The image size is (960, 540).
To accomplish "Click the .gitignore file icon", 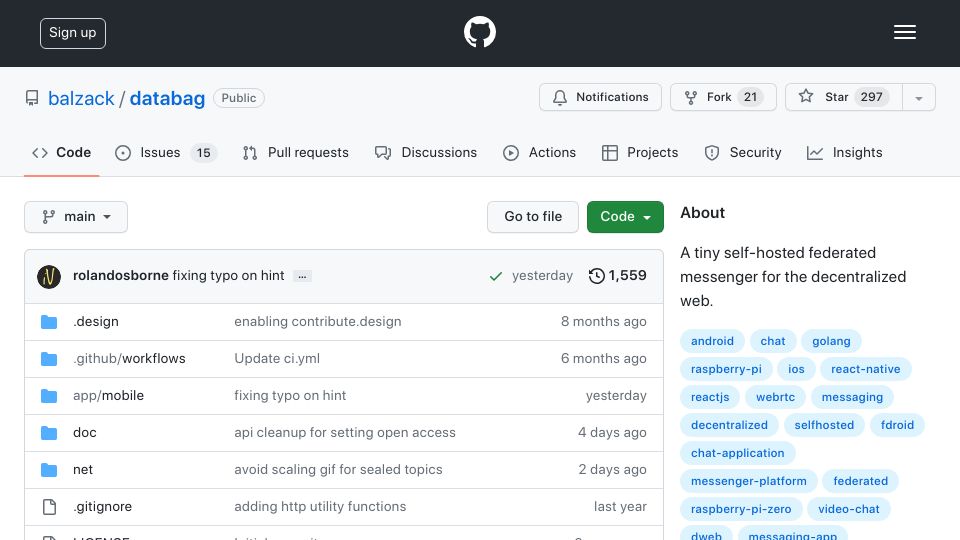I will [49, 507].
